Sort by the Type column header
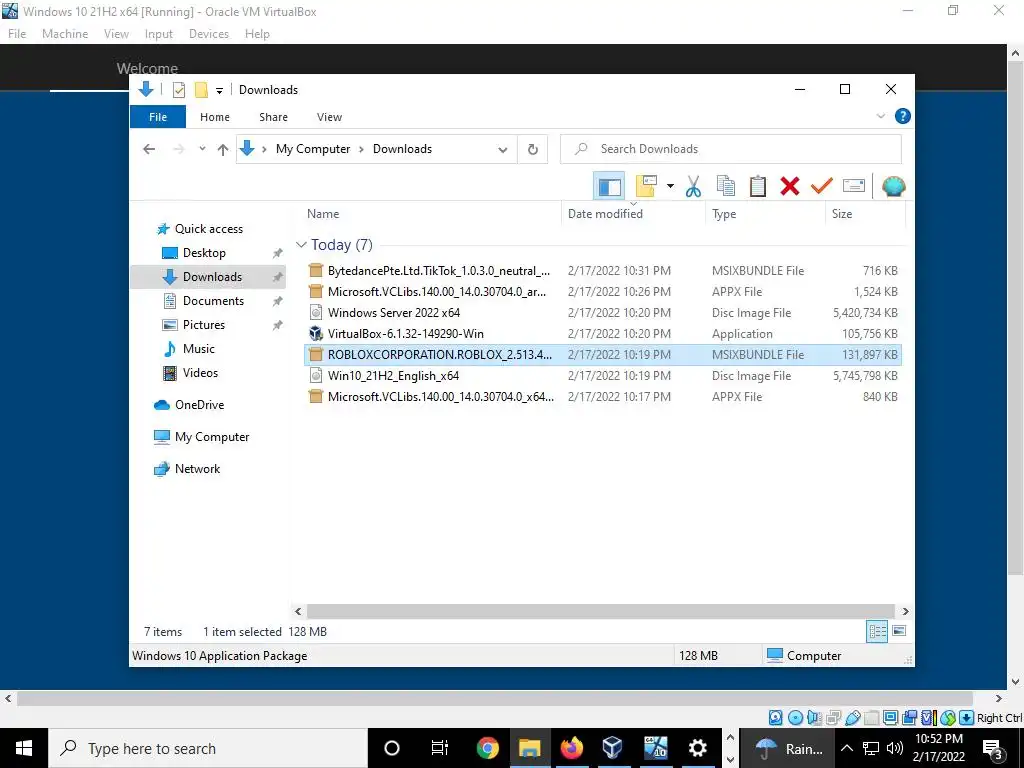The height and width of the screenshot is (768, 1024). point(724,214)
